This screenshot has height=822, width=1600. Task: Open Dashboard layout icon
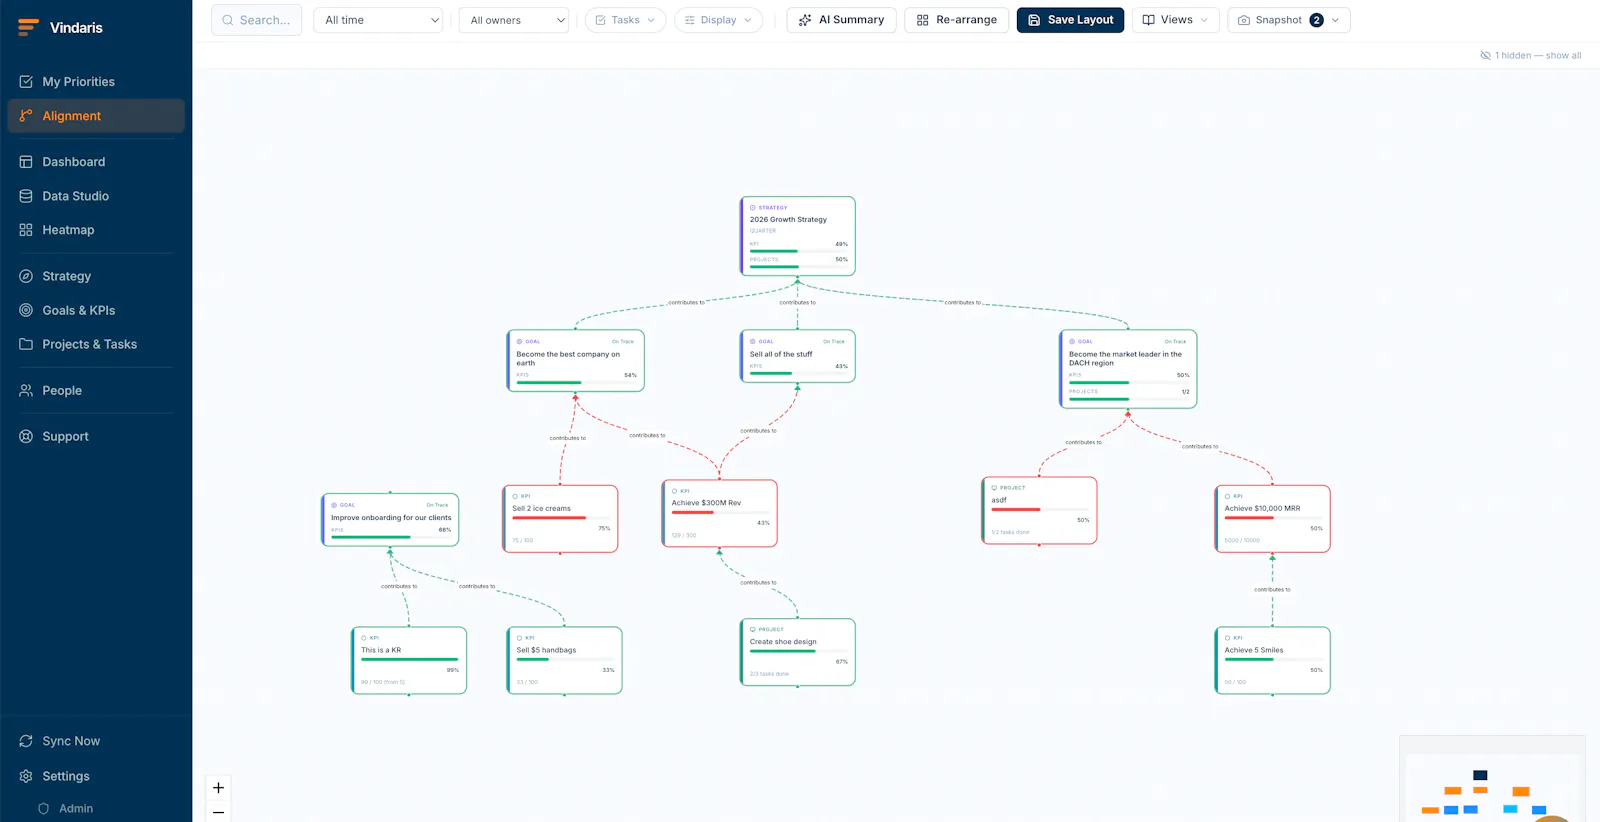(26, 162)
